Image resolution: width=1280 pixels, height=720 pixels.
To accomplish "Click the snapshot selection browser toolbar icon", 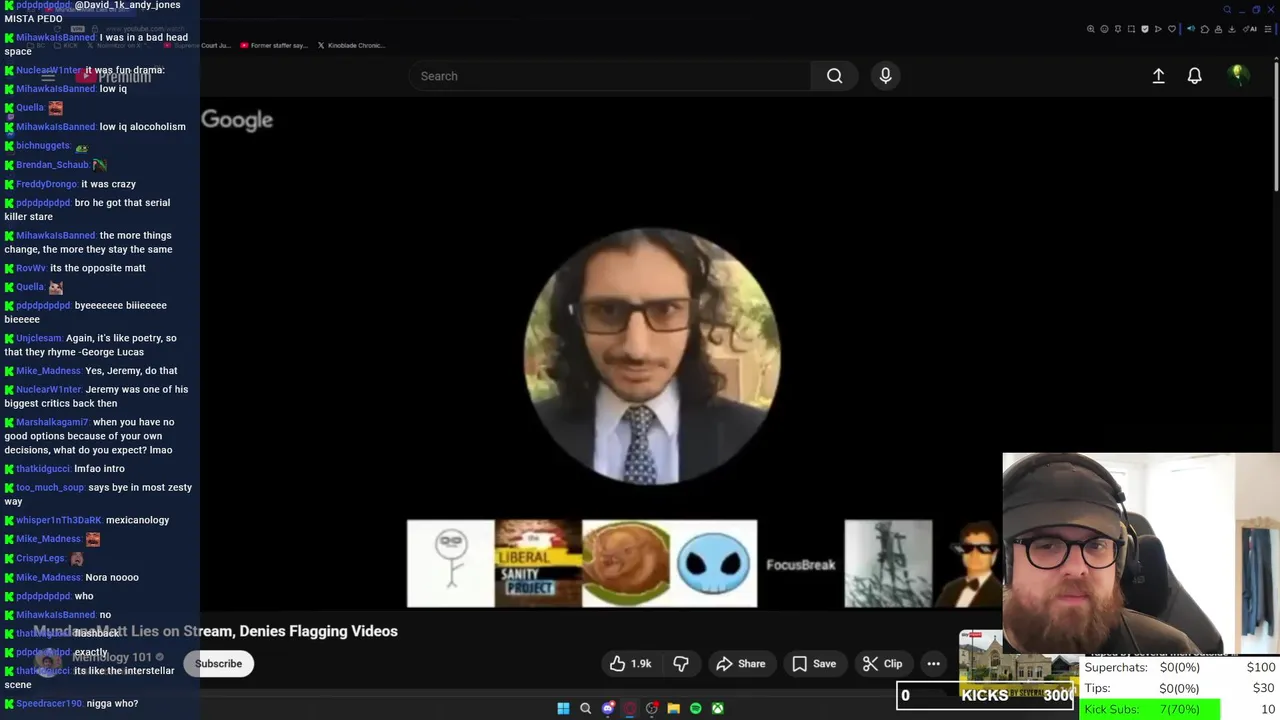I will [x=1131, y=29].
